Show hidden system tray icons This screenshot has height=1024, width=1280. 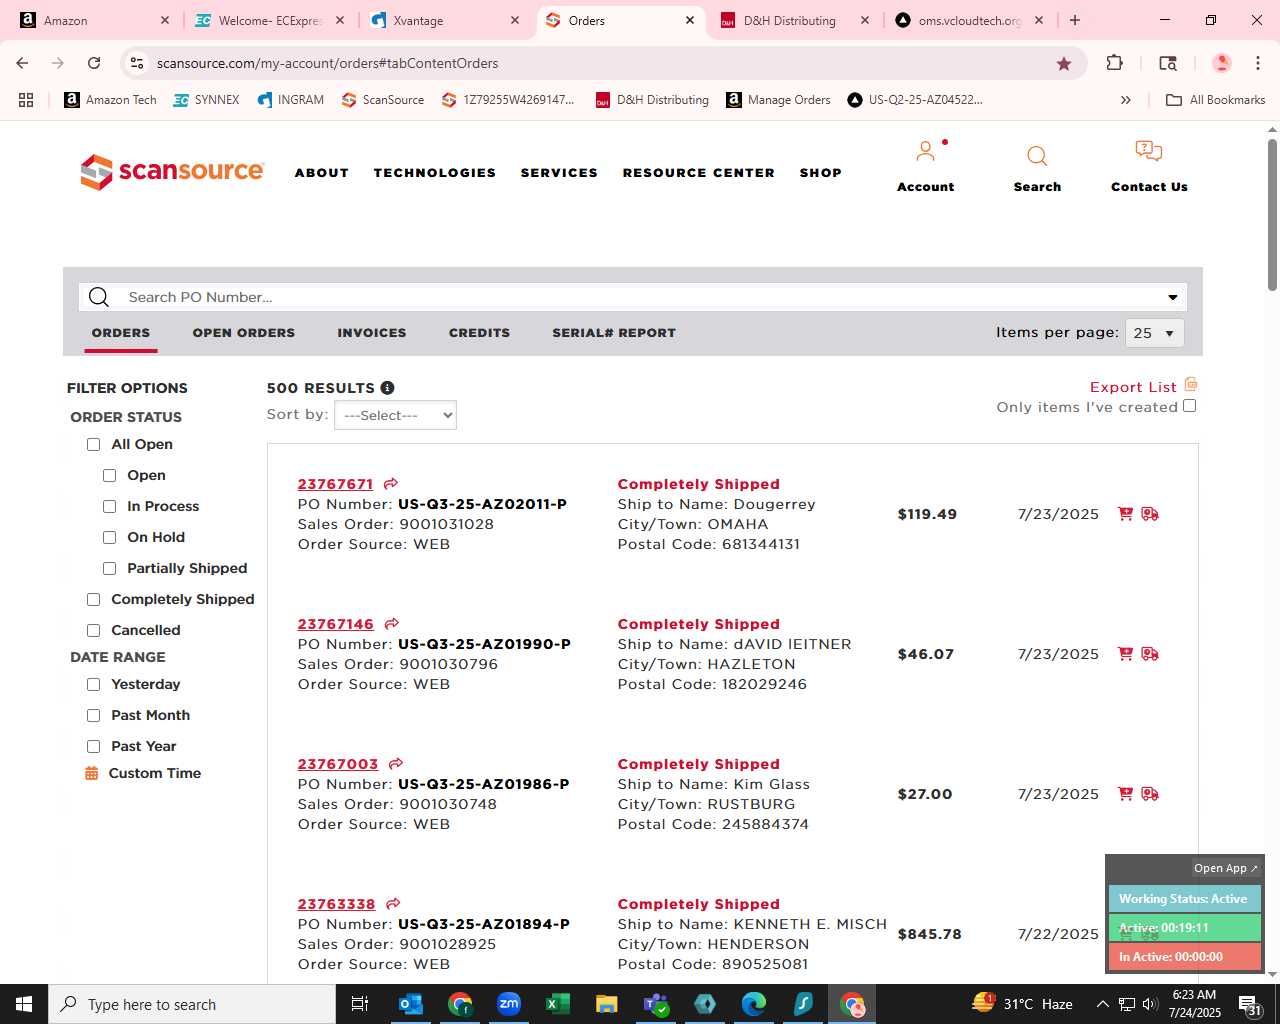click(1102, 1004)
